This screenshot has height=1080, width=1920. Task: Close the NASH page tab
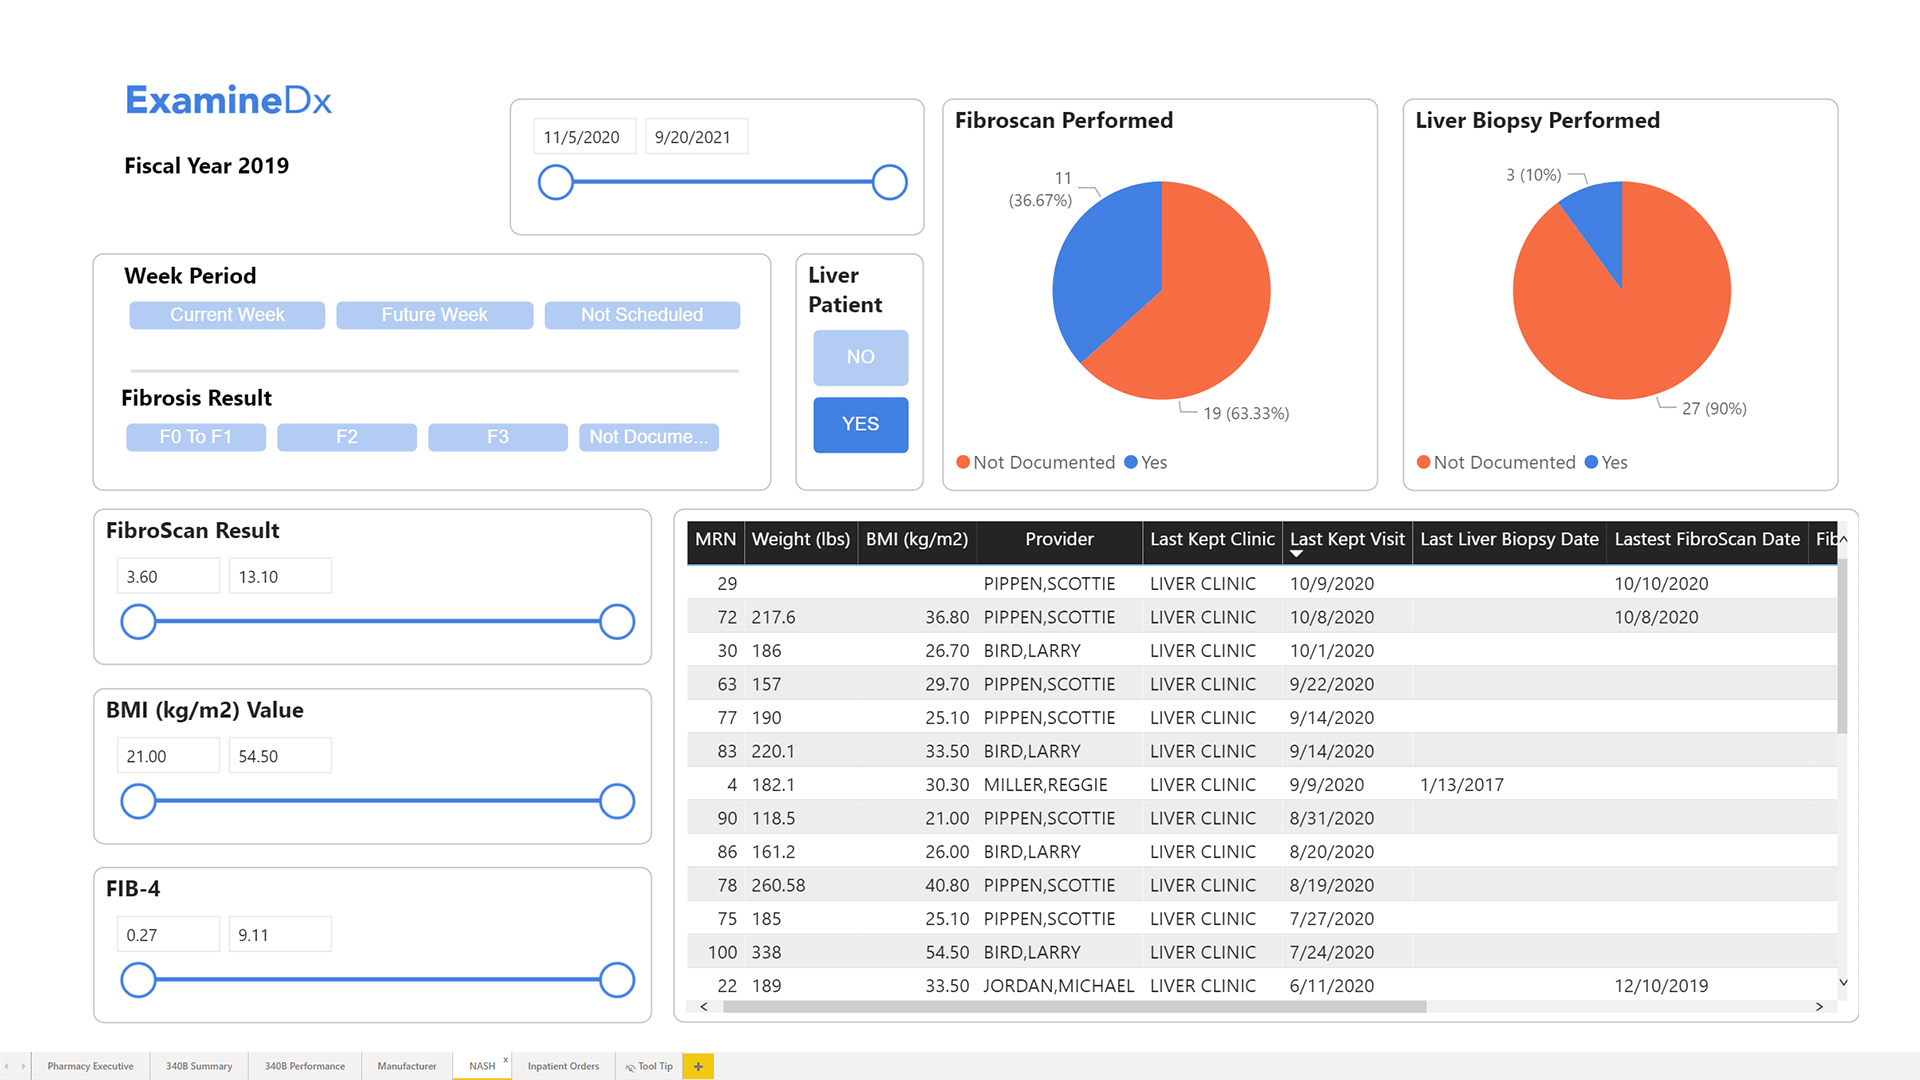pos(506,1059)
